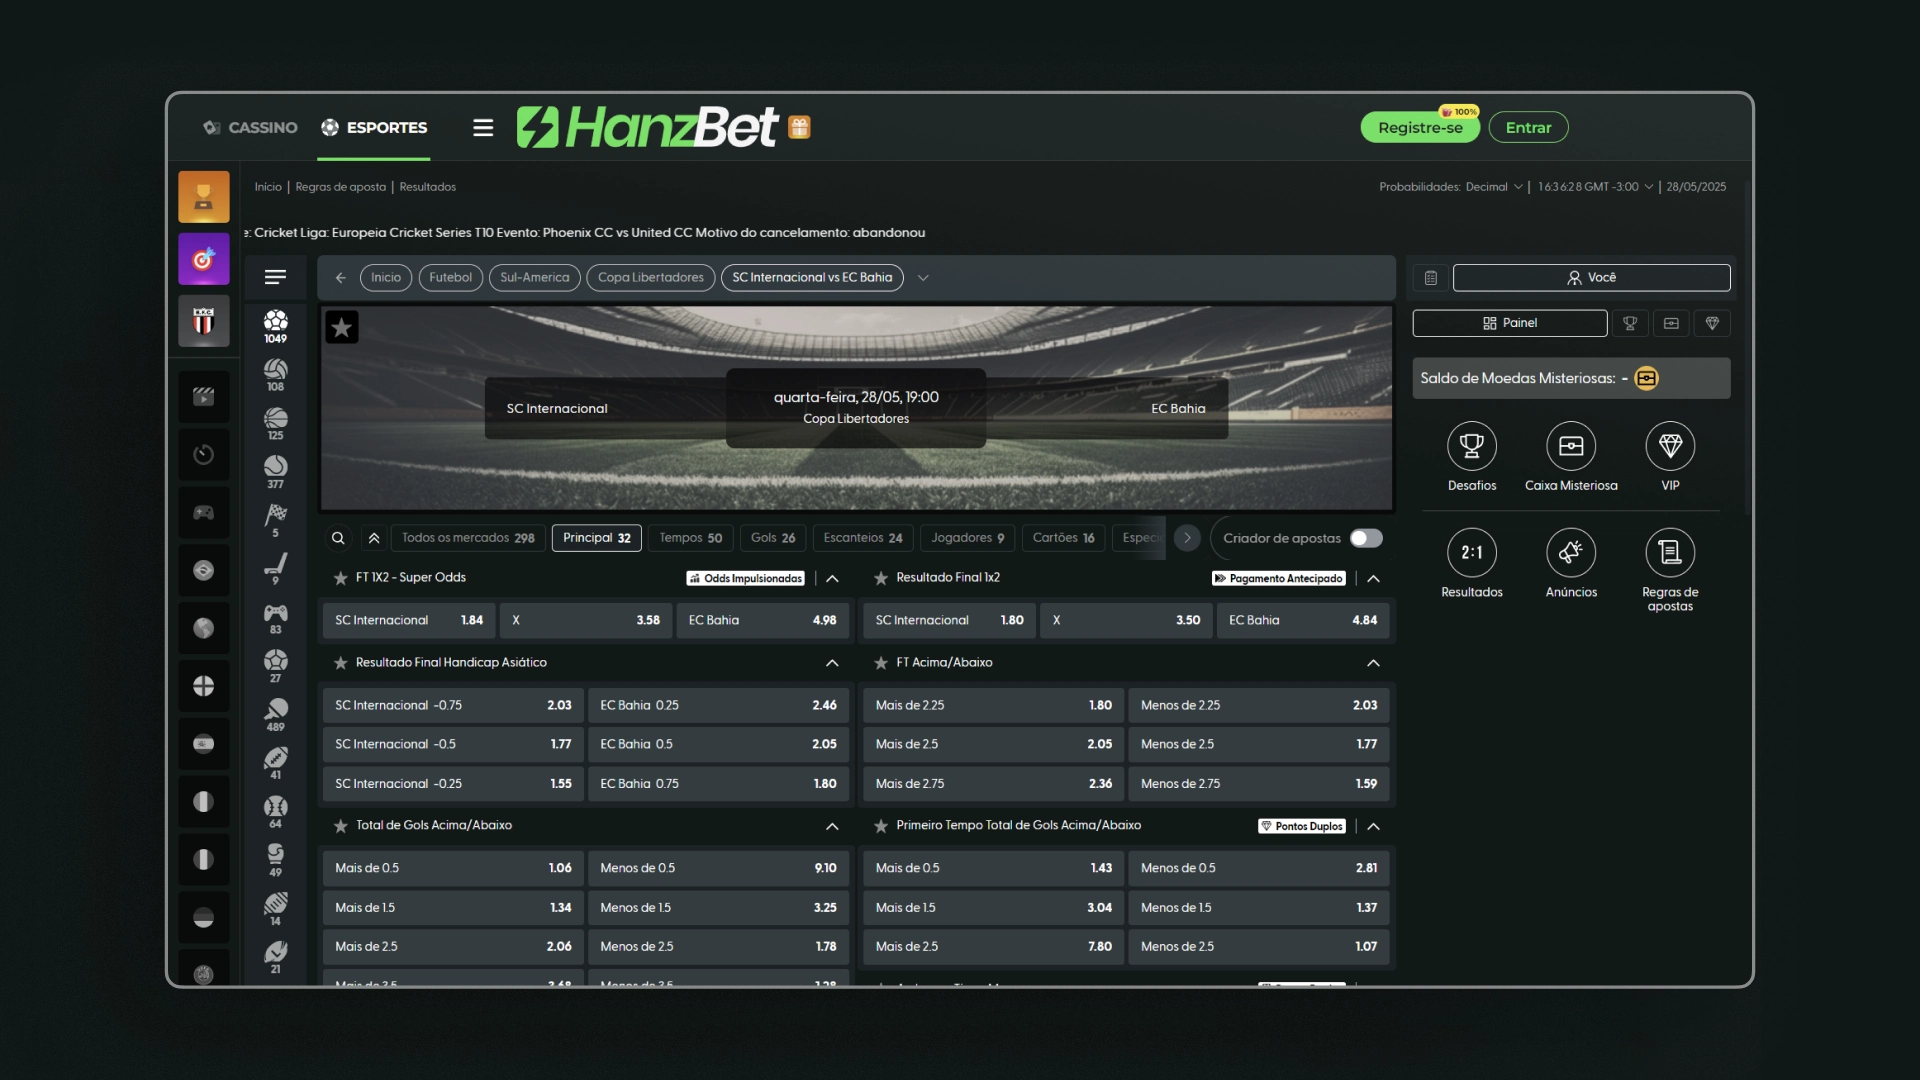Open the Resultados 2:1 icon
1920x1080 pixels.
click(x=1472, y=552)
